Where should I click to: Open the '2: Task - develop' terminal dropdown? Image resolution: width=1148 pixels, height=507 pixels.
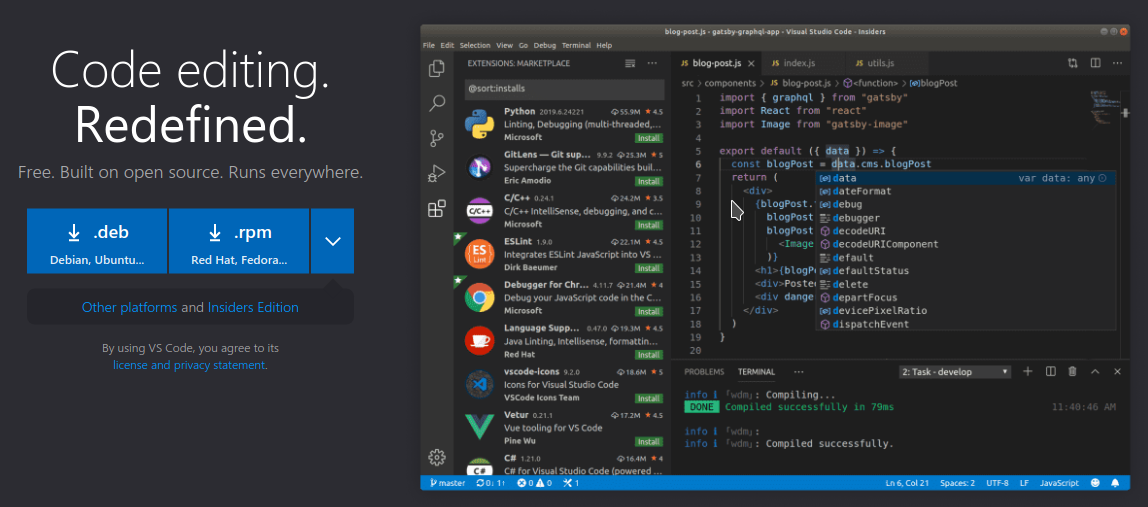point(955,372)
